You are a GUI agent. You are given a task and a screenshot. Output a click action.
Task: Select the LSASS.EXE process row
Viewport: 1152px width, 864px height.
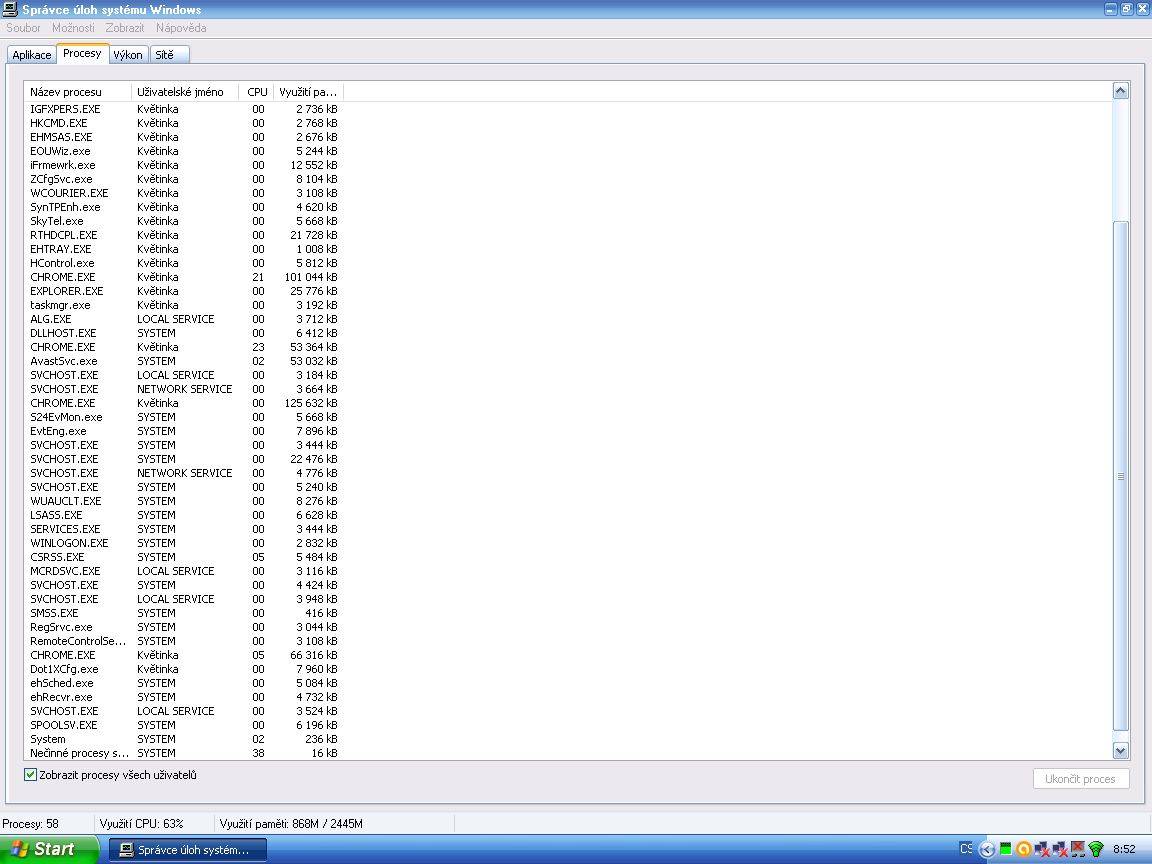point(184,515)
